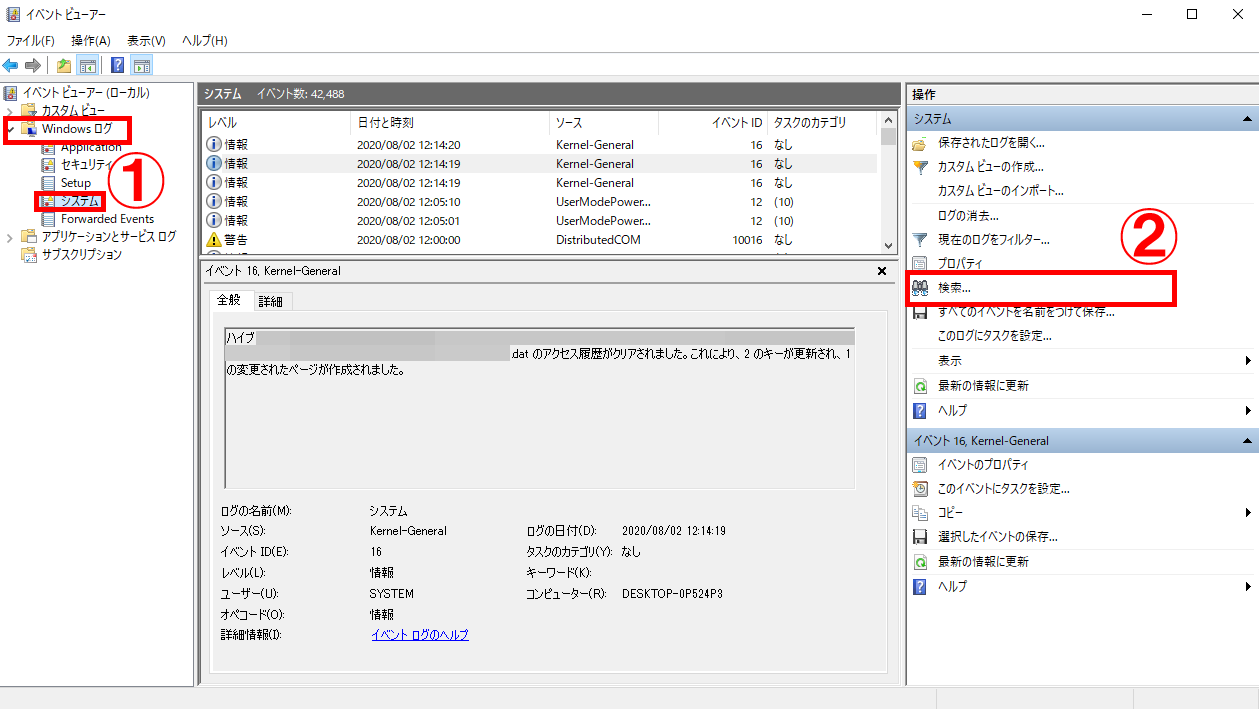Image resolution: width=1259 pixels, height=709 pixels.
Task: Click the event list scrollbar down arrow
Action: click(888, 245)
